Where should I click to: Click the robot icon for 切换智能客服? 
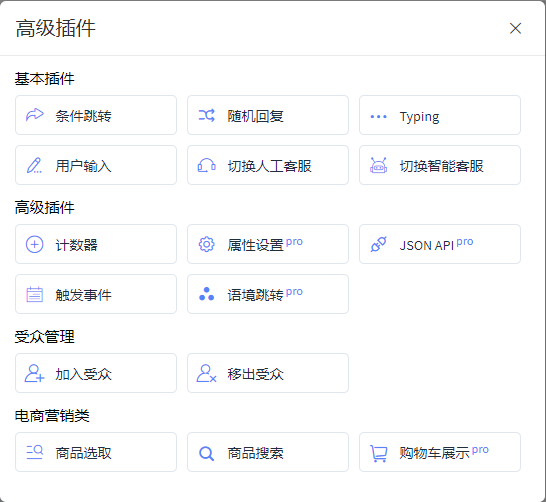click(x=379, y=165)
